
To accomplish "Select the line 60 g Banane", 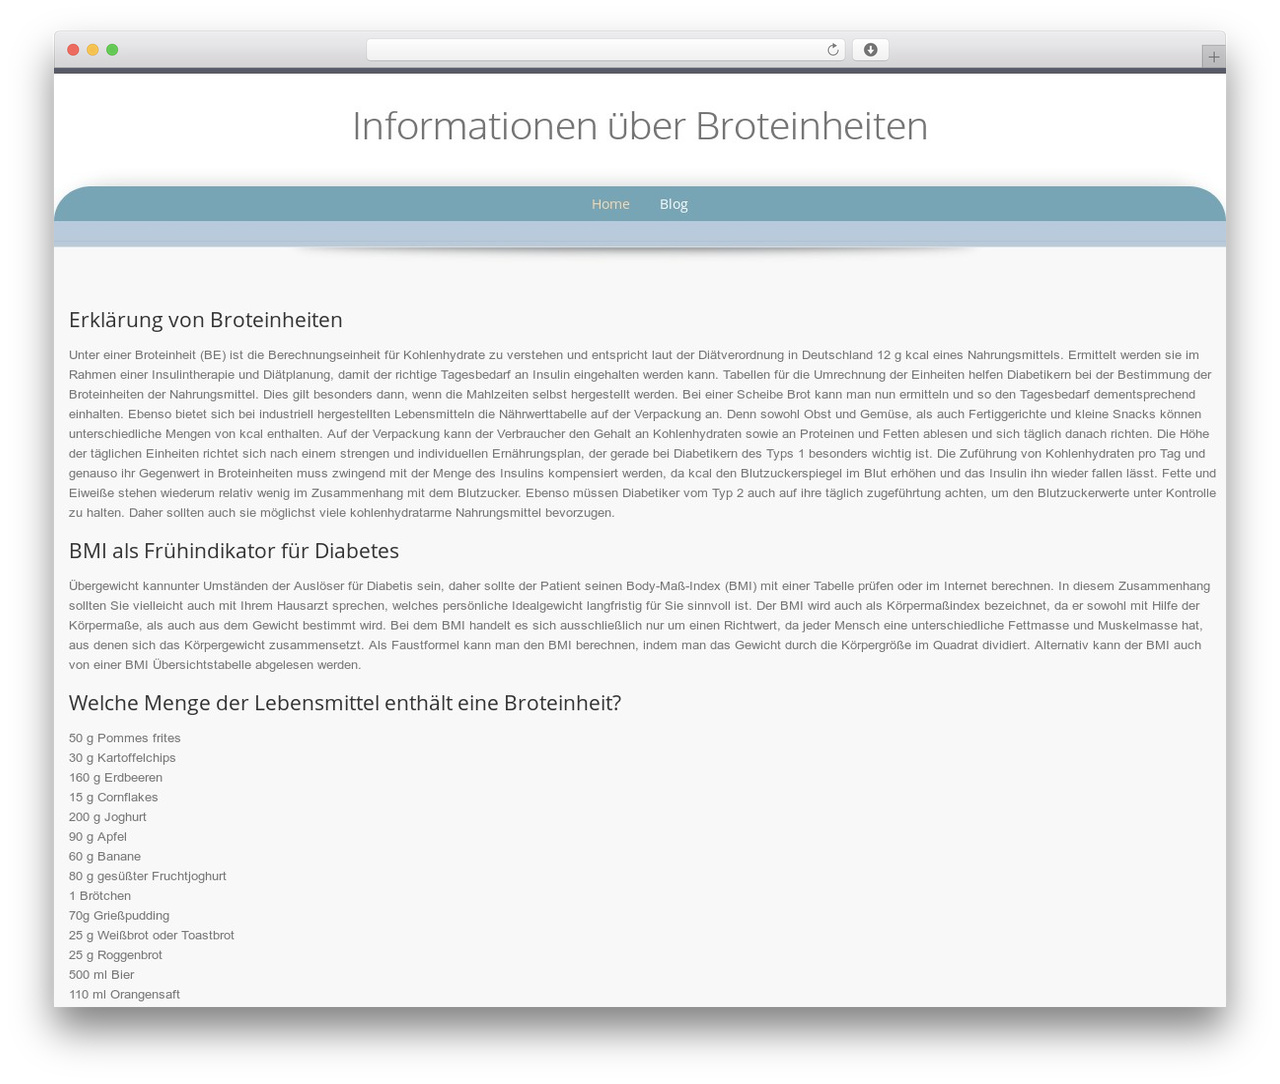I will tap(105, 856).
